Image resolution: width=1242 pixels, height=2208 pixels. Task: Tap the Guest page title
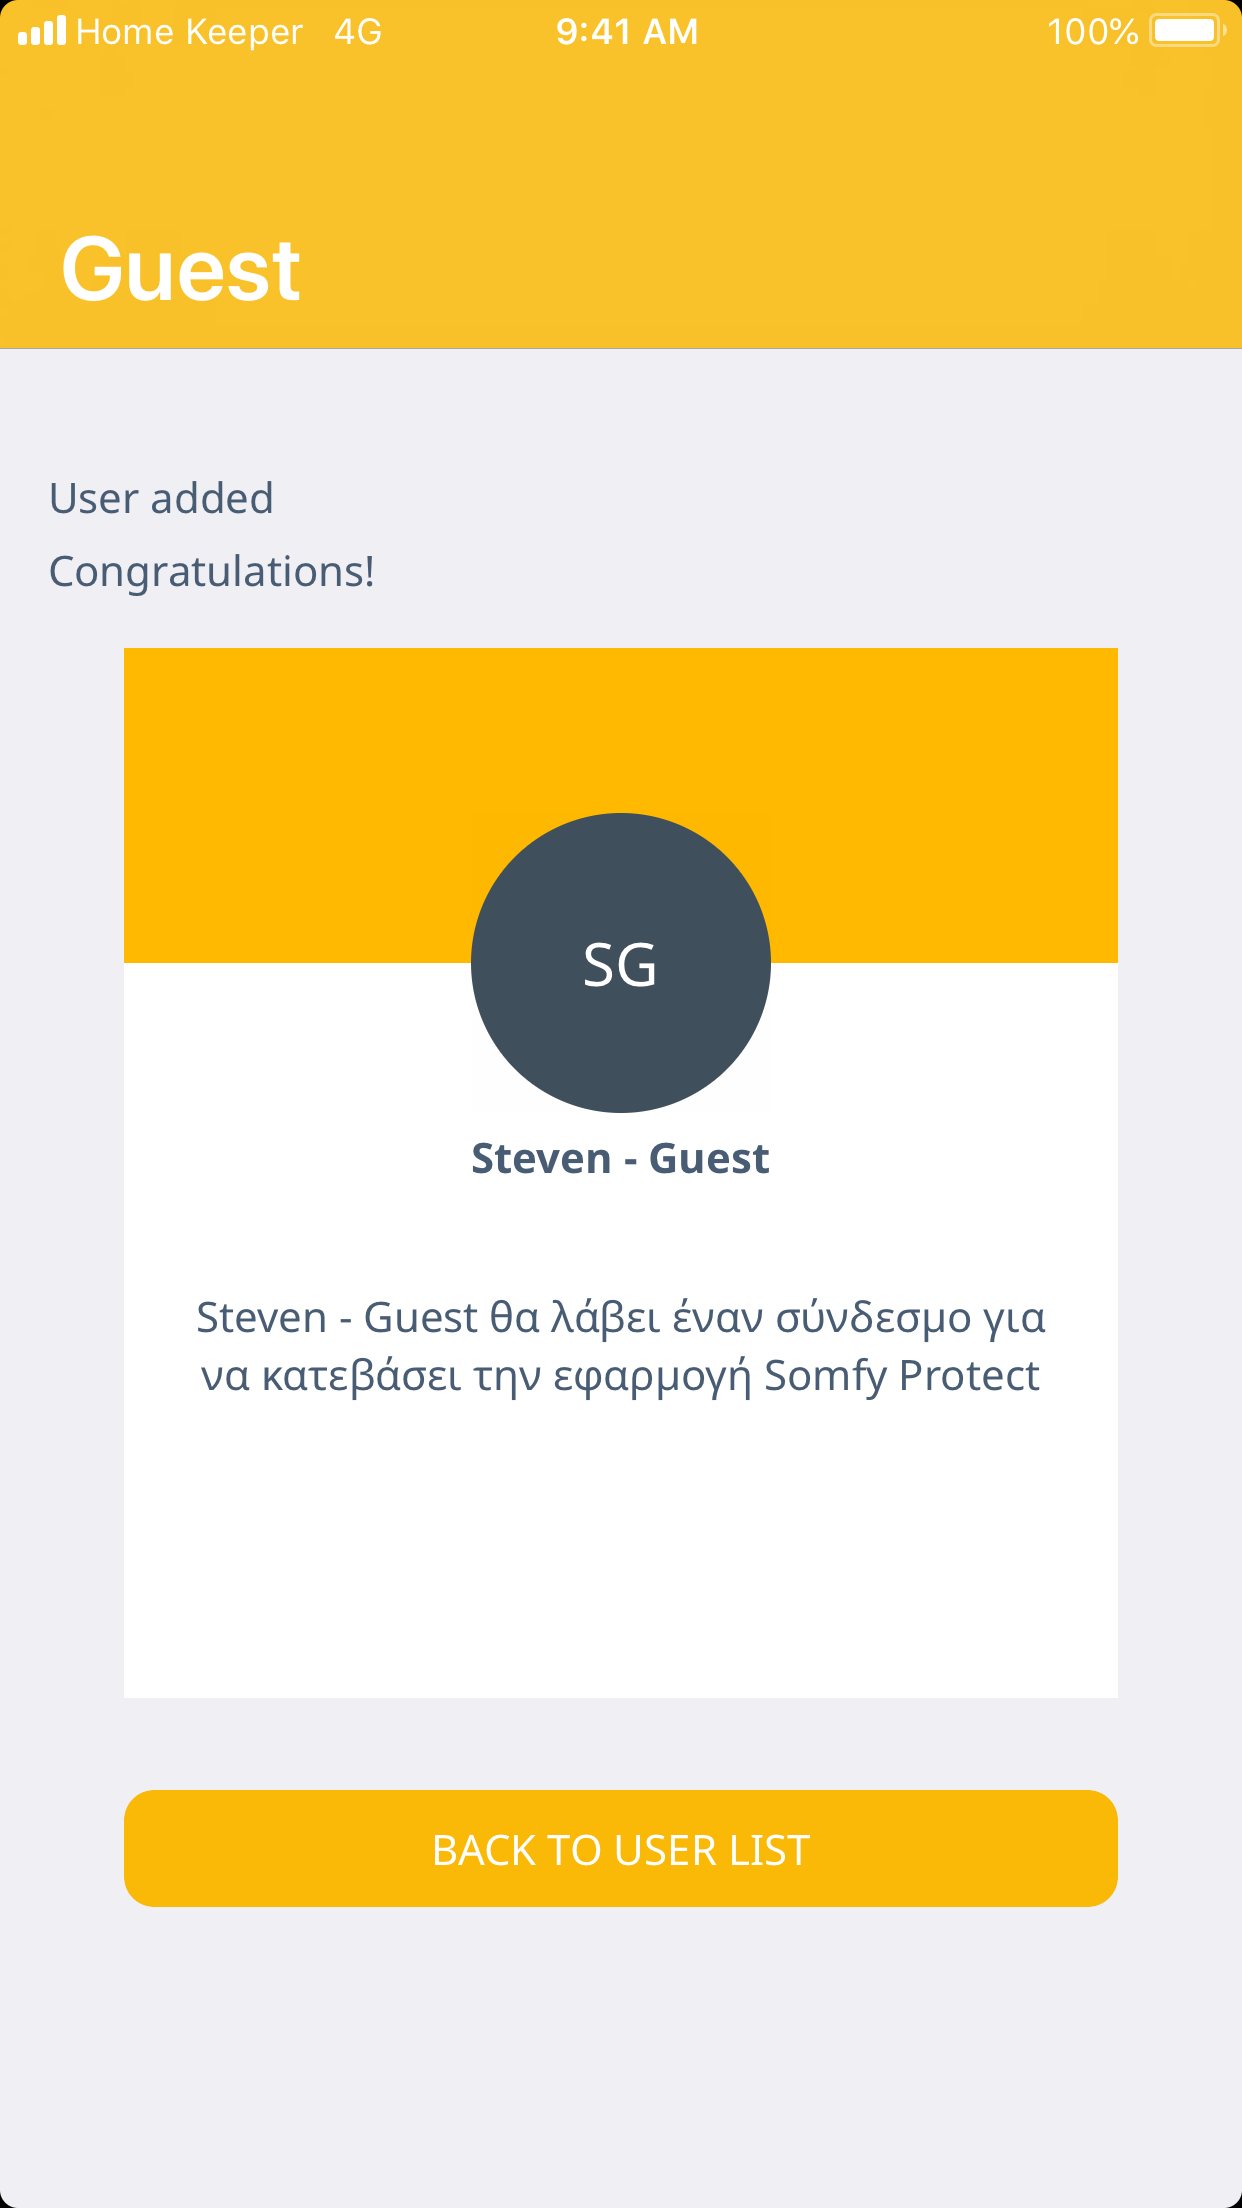181,269
